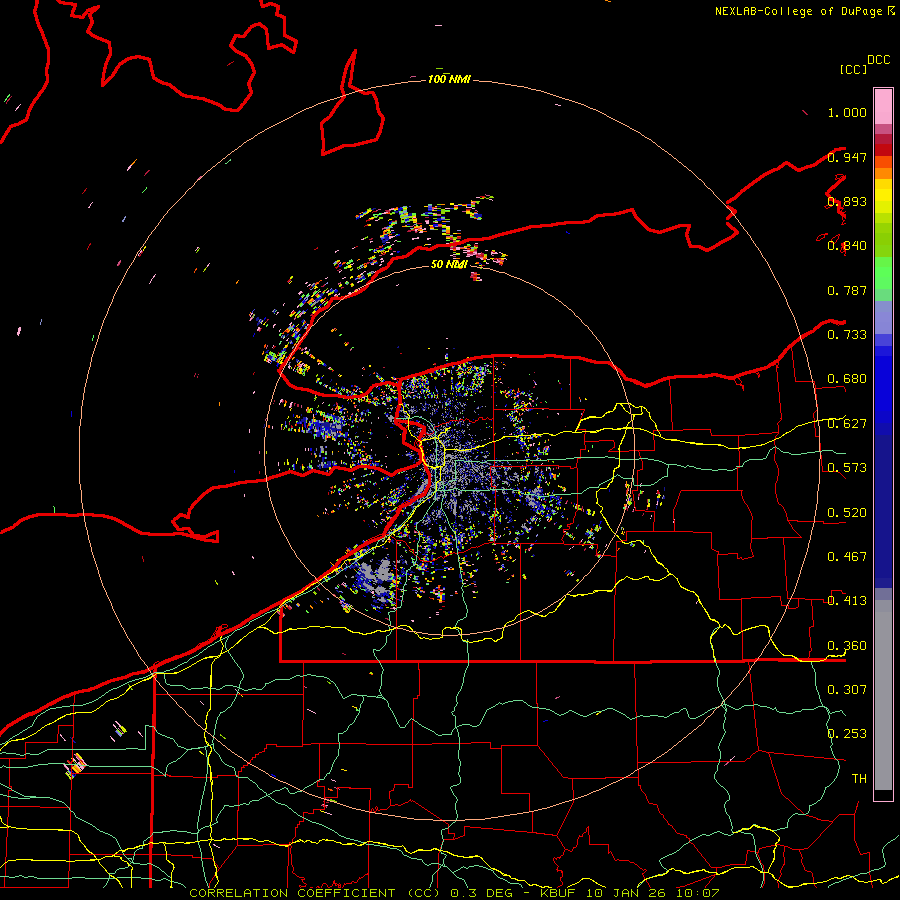Click the TH label beside the color bar

[x=859, y=779]
